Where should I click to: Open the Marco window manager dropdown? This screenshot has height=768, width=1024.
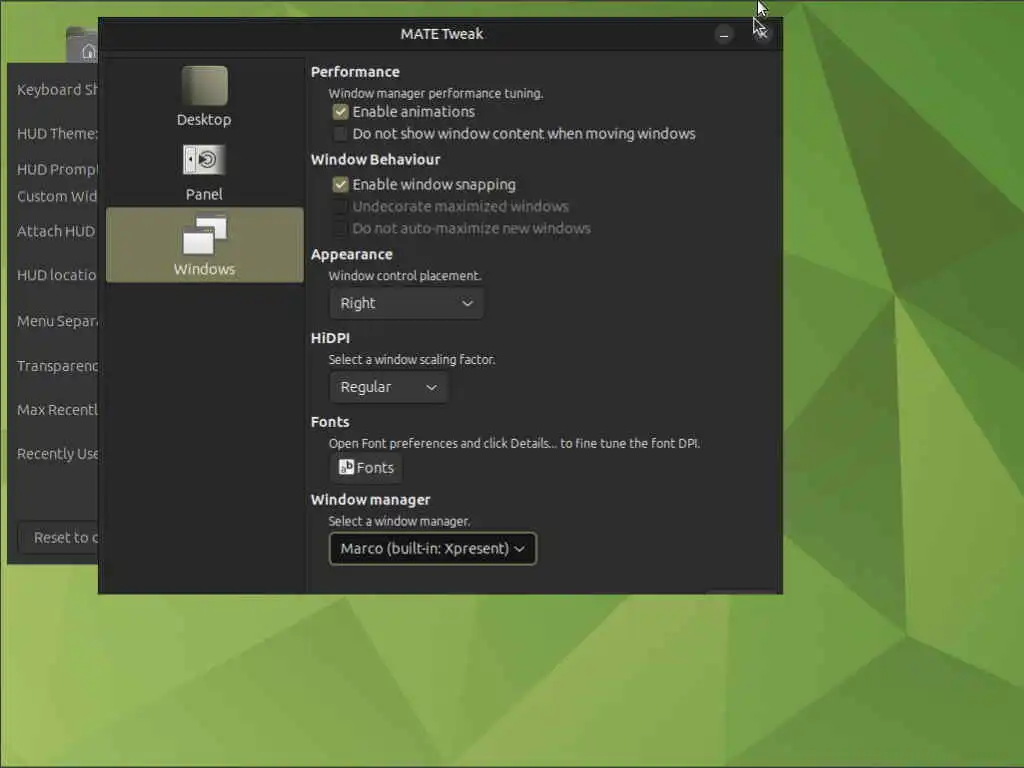(x=432, y=549)
